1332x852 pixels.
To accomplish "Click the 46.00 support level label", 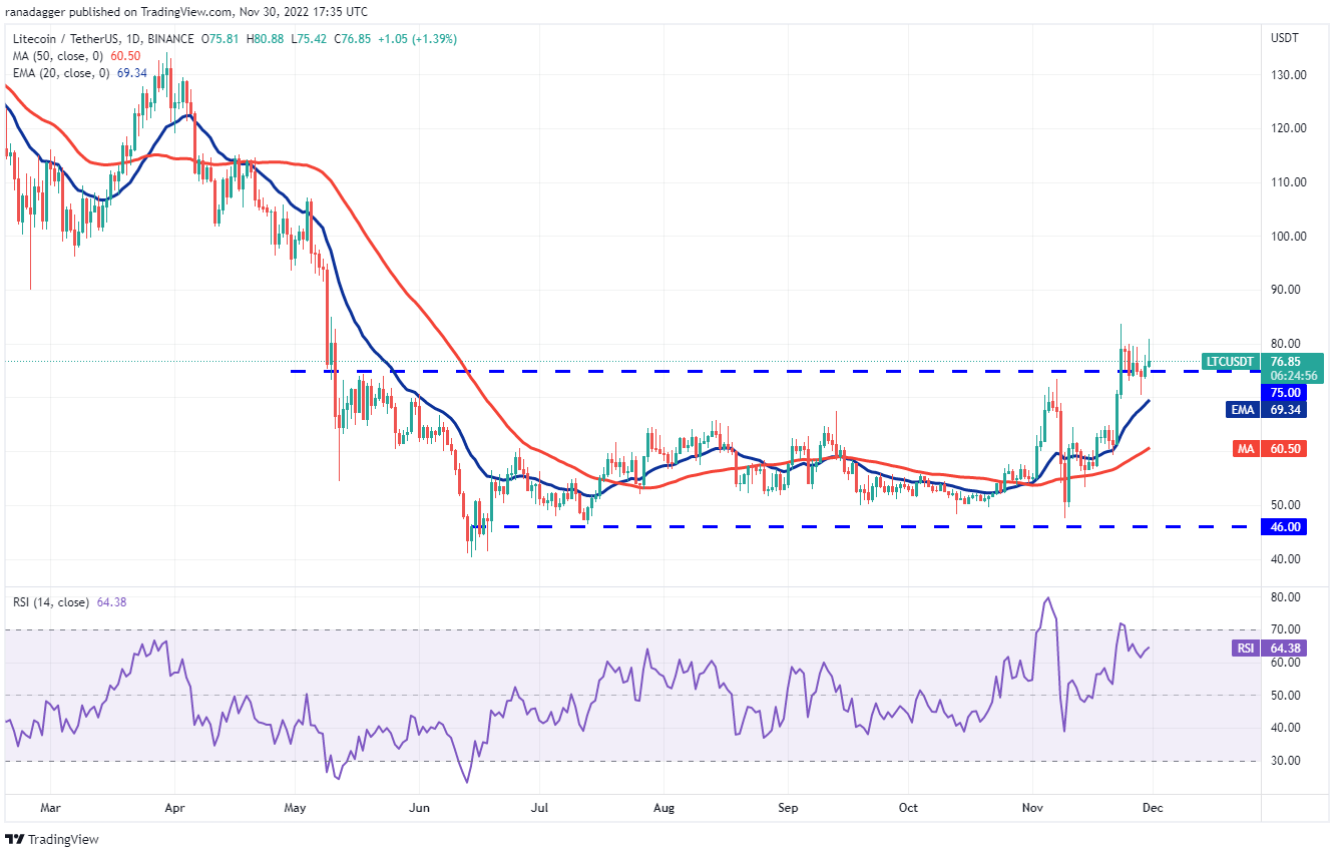I will 1285,527.
